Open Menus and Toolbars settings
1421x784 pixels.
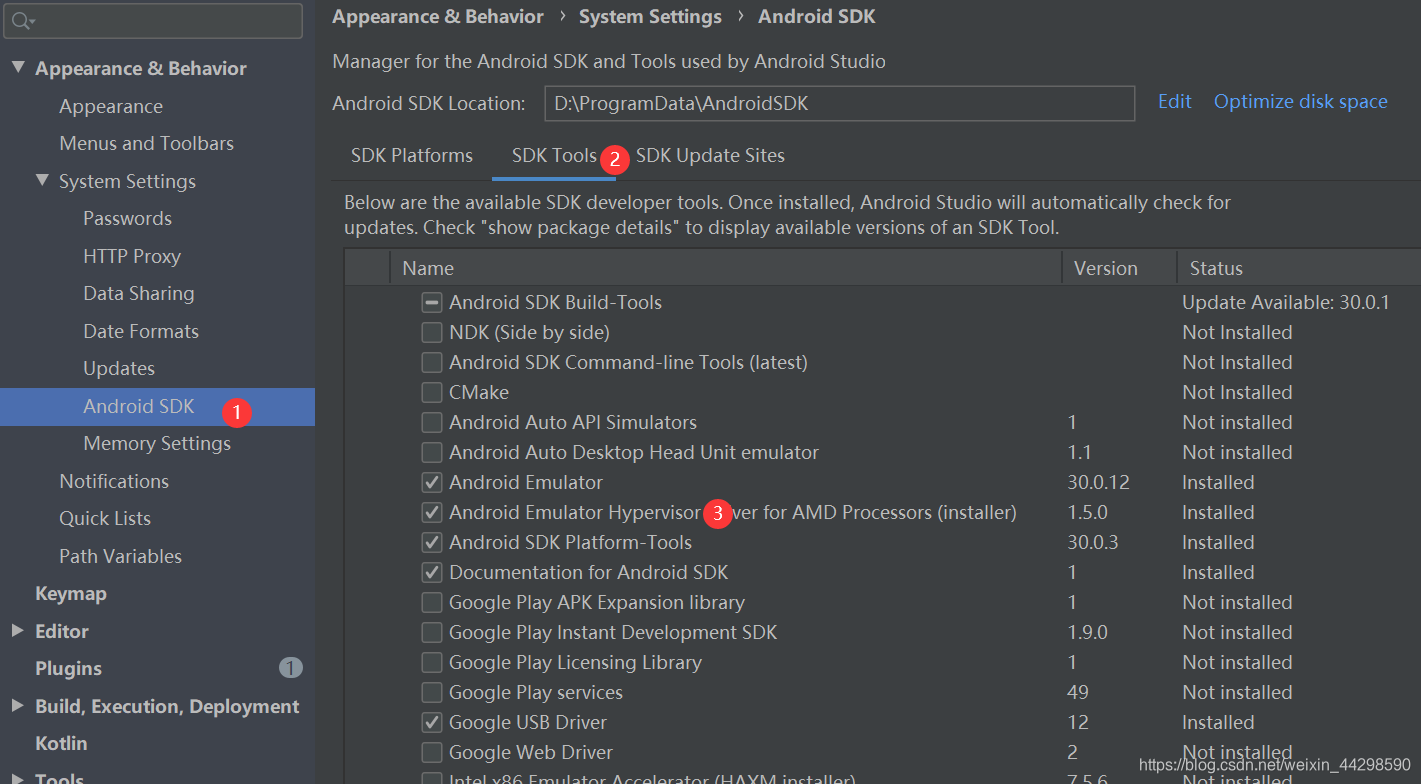click(146, 143)
